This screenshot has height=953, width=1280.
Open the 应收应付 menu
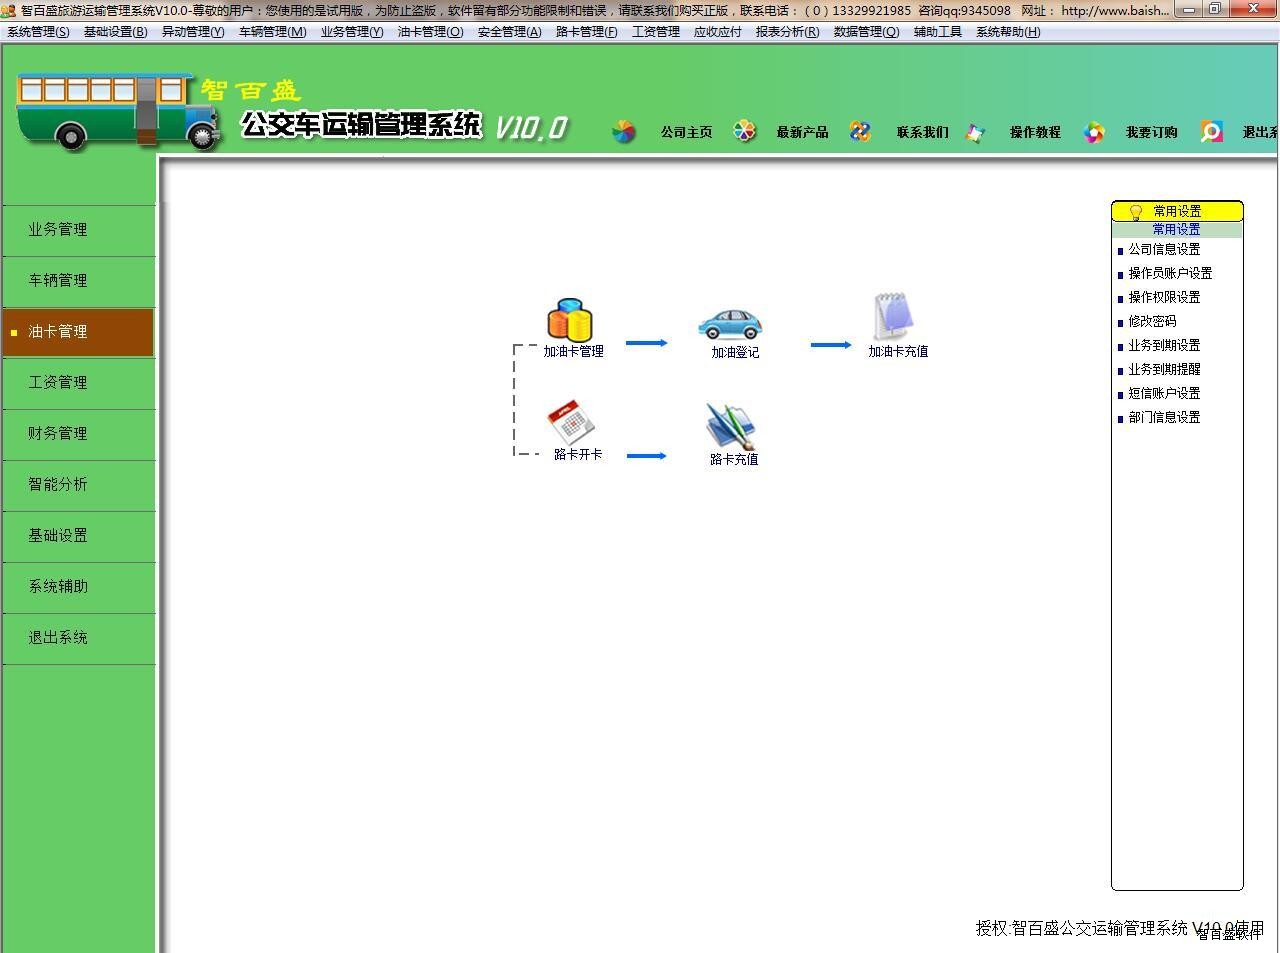pos(718,32)
